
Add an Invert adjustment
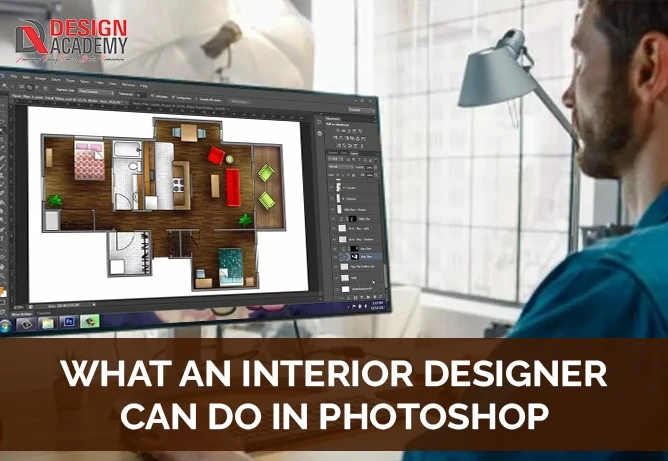339,146
